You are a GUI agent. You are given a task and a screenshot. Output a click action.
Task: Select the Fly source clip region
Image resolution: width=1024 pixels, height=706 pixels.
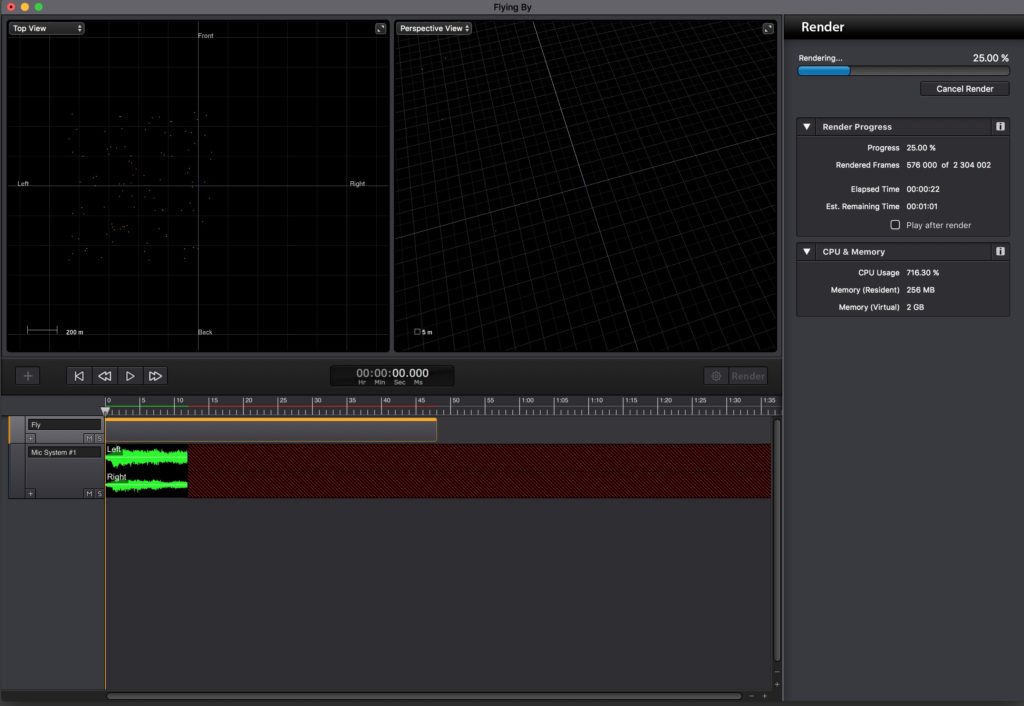click(271, 430)
